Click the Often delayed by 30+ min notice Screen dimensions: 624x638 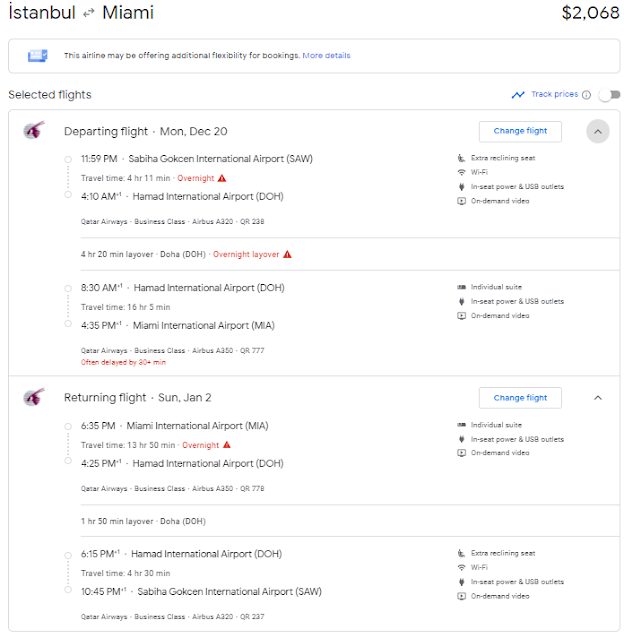point(123,362)
